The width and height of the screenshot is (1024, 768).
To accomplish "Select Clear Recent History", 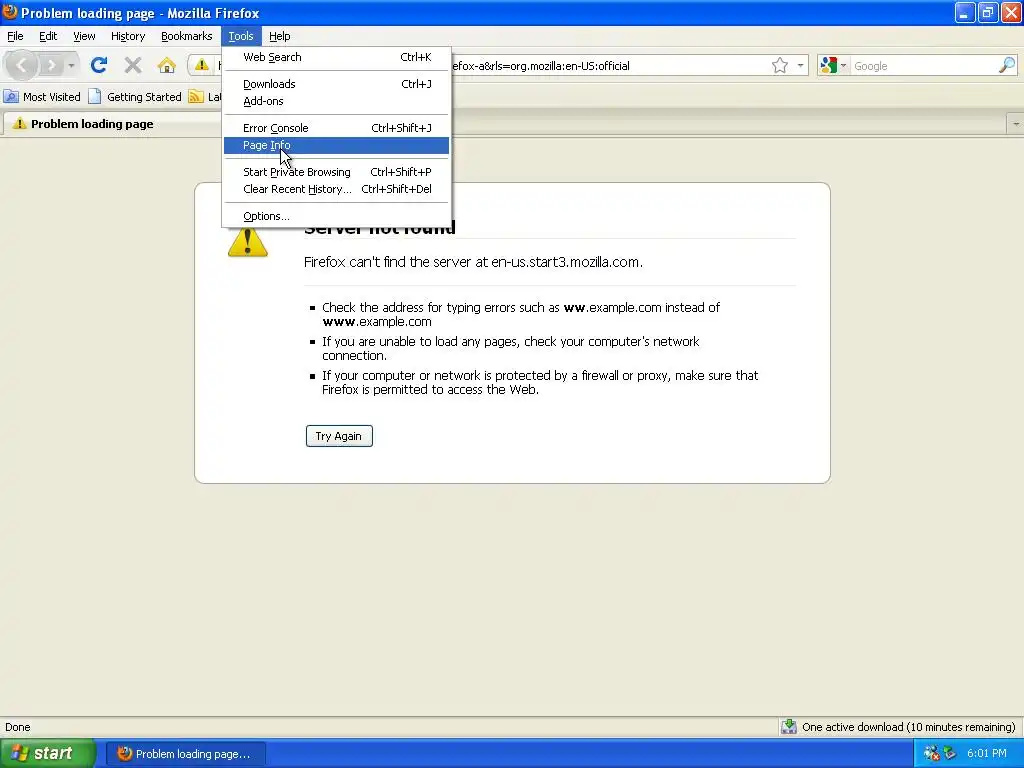I will pos(336,189).
